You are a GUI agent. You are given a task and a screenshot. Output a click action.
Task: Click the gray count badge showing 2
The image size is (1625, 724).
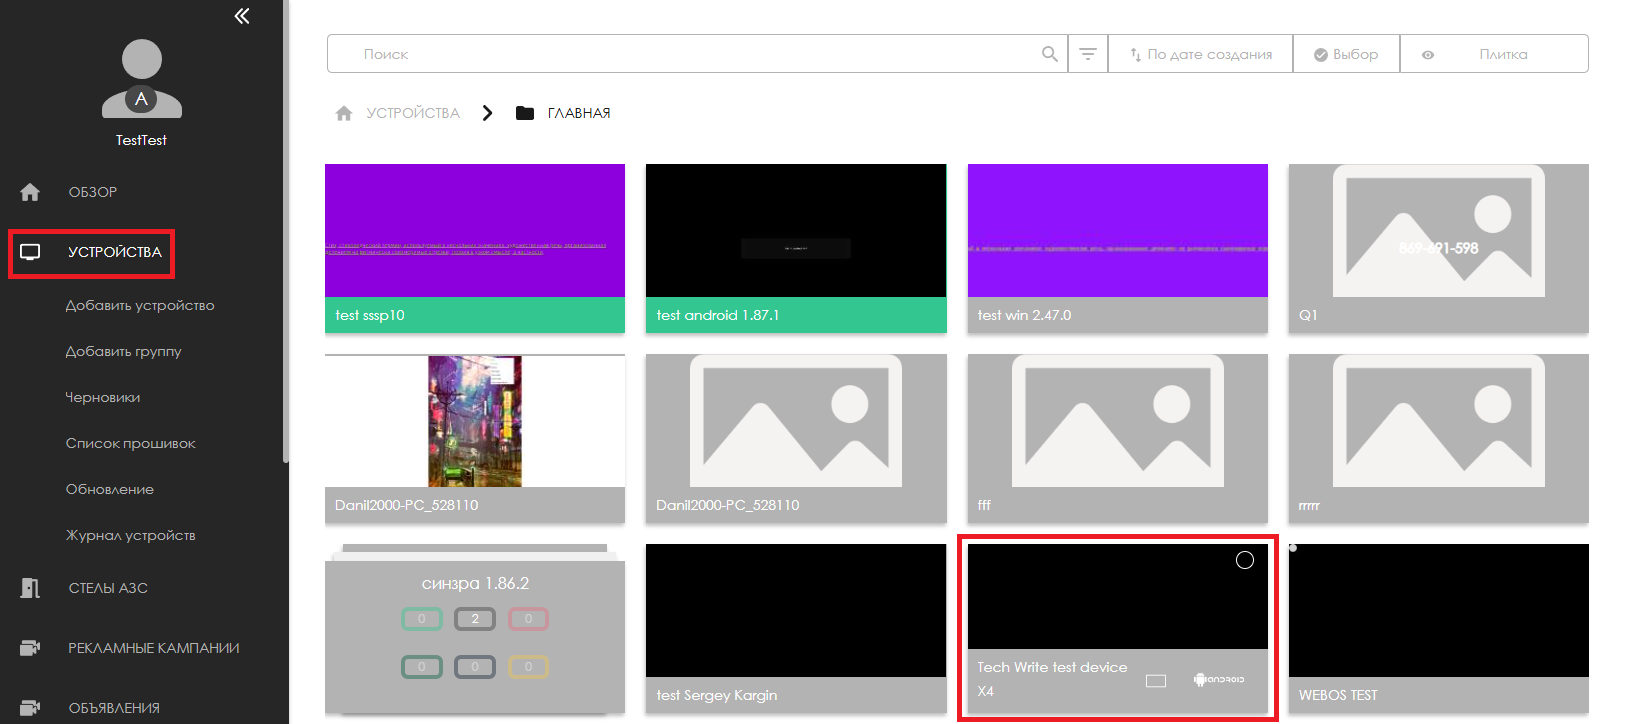475,619
